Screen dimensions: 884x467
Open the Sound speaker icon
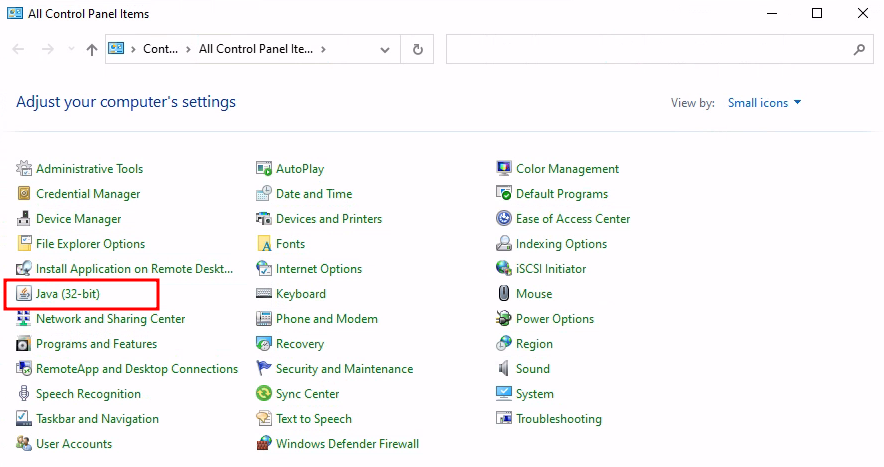click(504, 369)
